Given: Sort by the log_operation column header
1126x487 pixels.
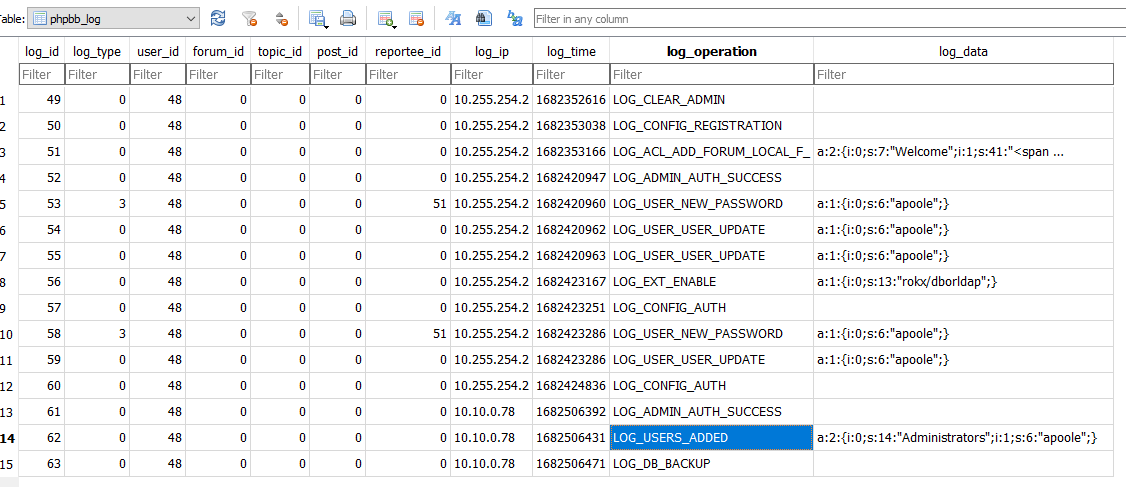Looking at the screenshot, I should 711,51.
